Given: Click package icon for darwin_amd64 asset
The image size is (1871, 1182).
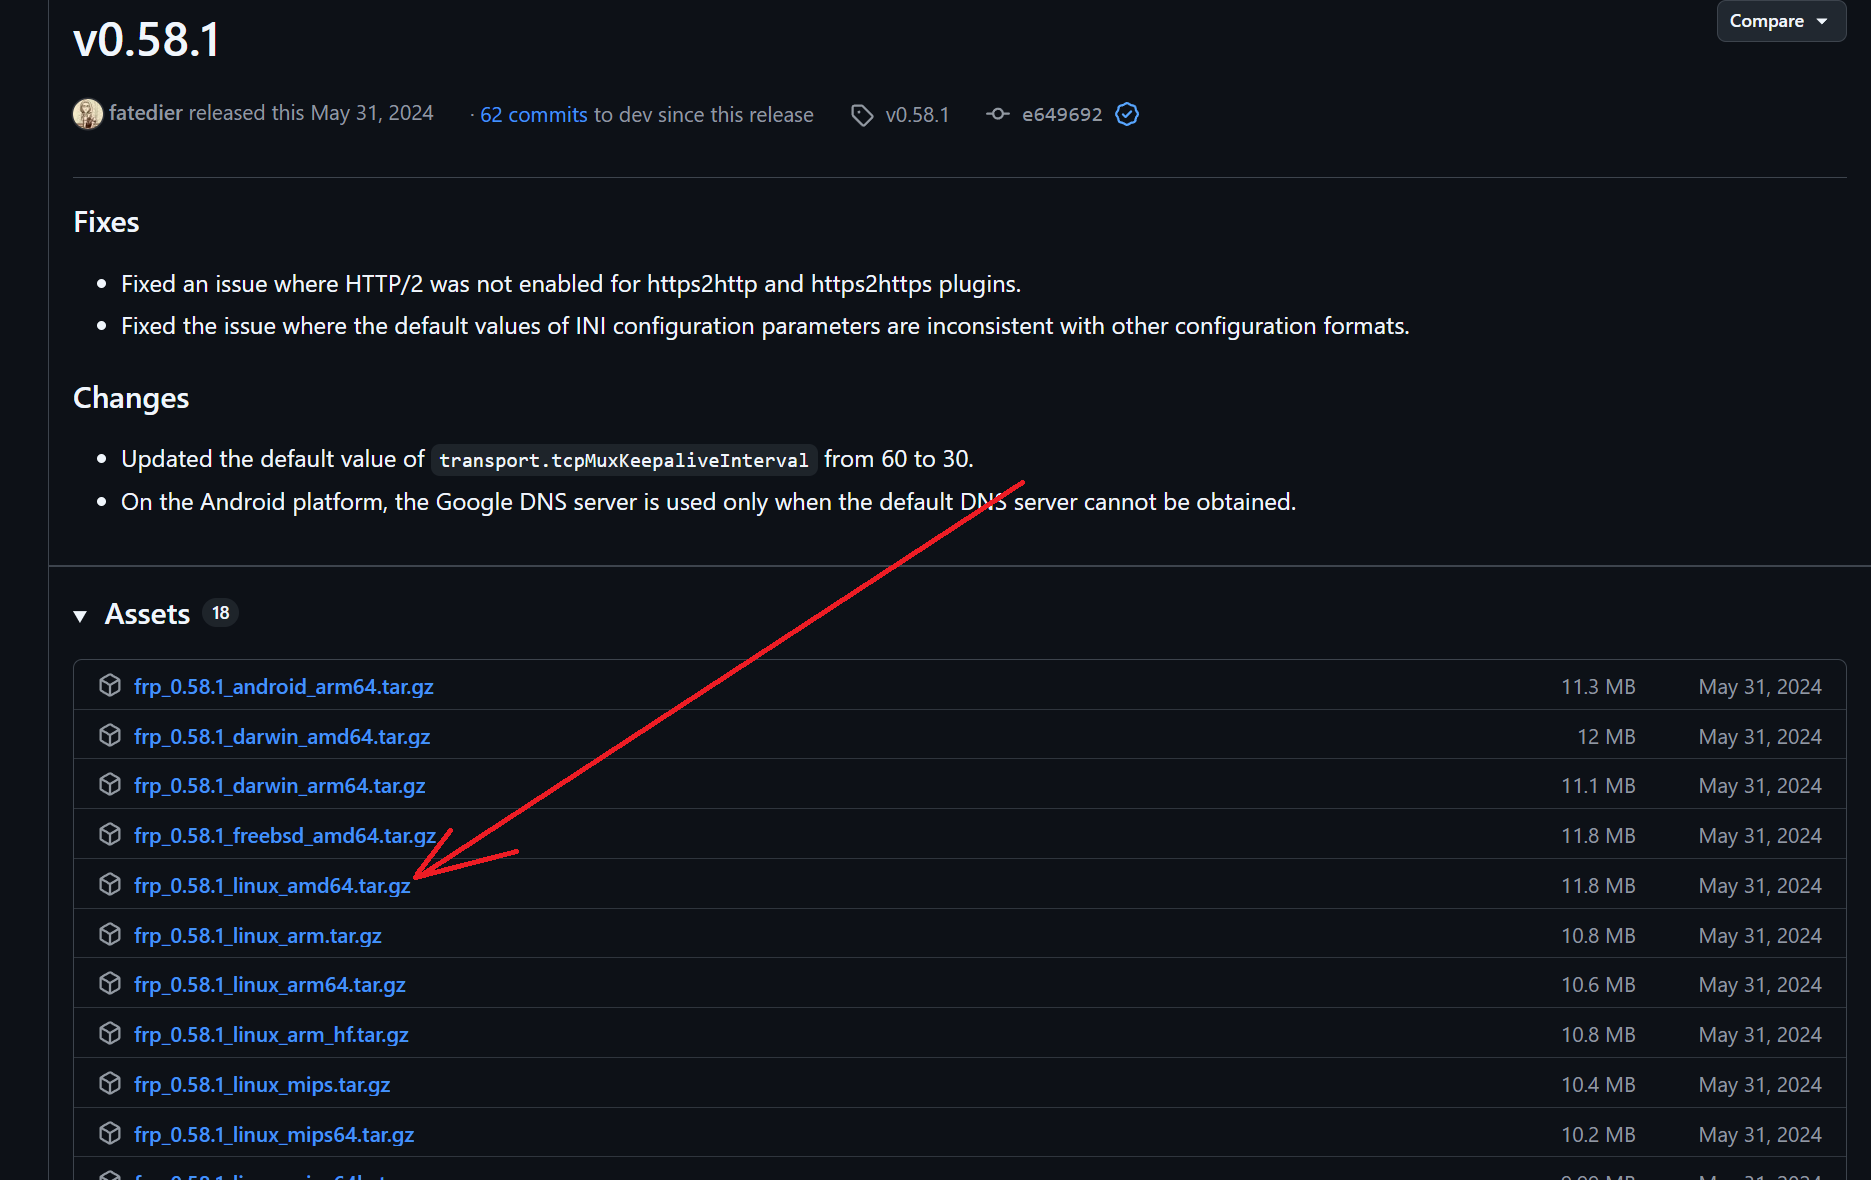Looking at the screenshot, I should pos(110,735).
